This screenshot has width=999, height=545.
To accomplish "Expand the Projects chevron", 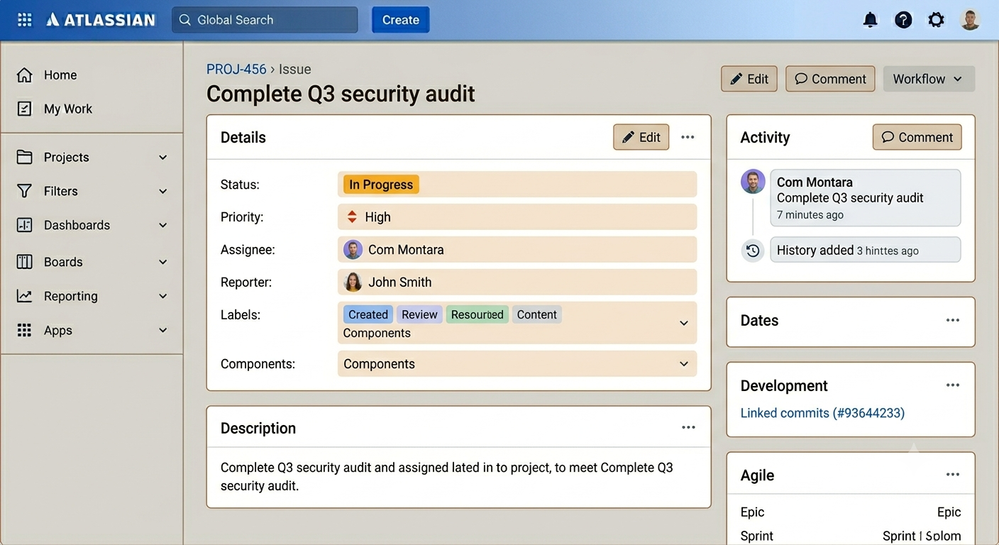I will pyautogui.click(x=163, y=157).
